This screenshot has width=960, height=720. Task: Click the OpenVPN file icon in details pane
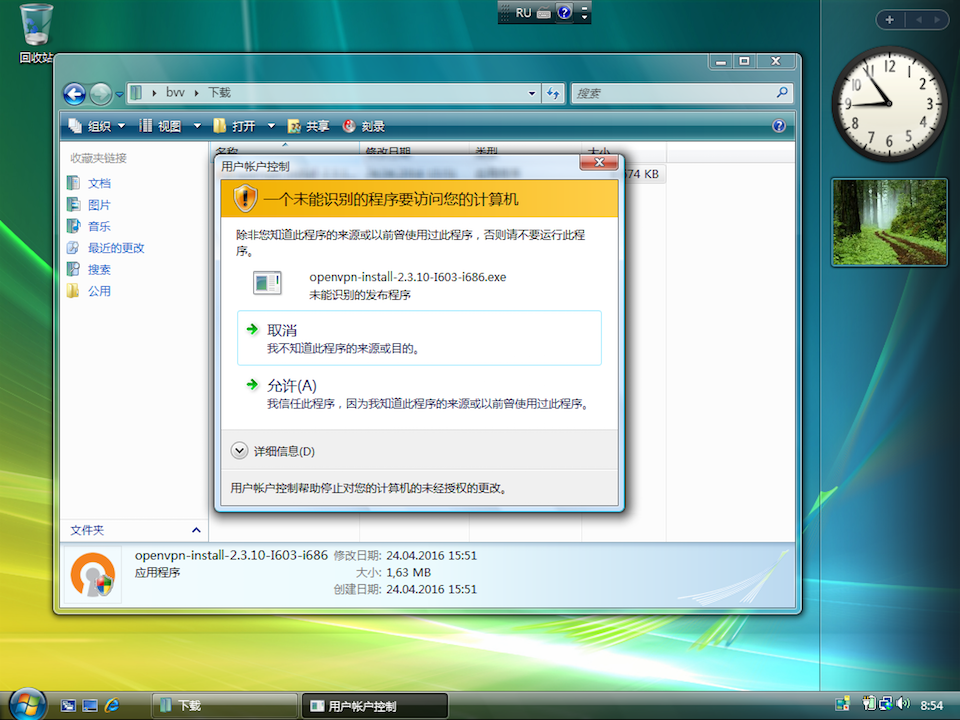93,574
